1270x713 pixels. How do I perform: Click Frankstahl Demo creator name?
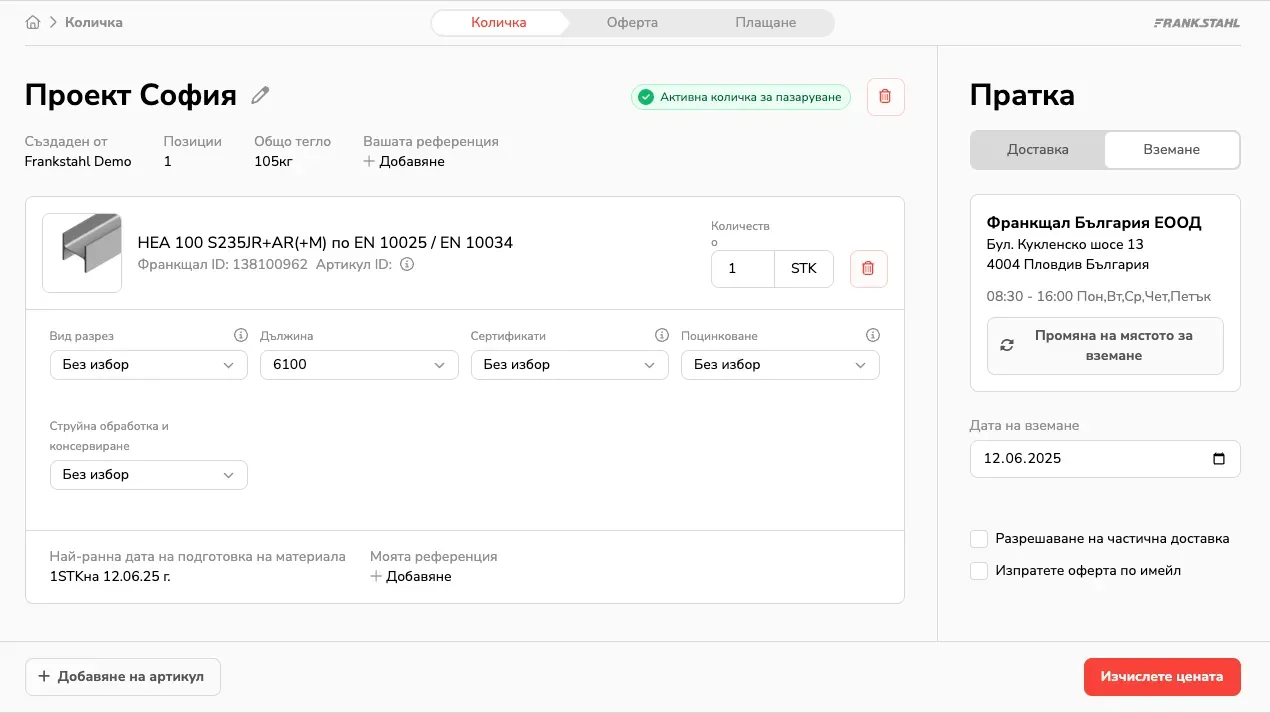coord(78,161)
